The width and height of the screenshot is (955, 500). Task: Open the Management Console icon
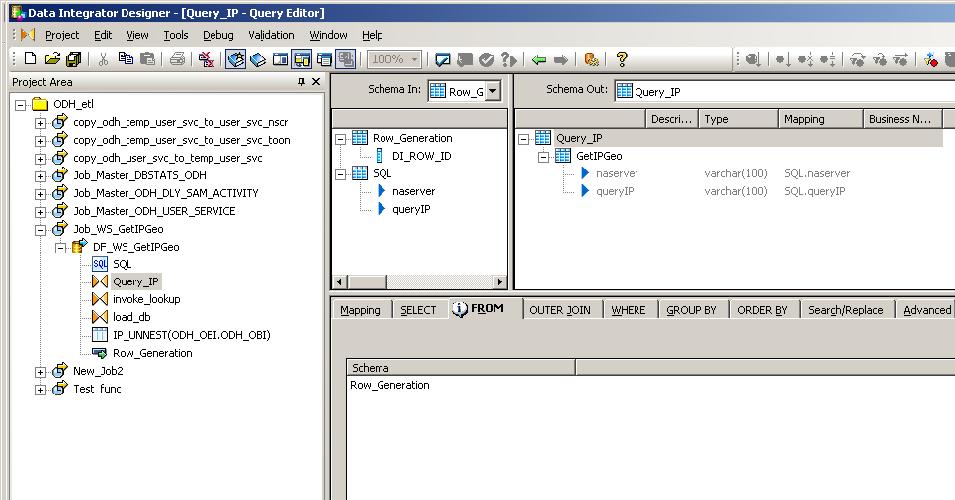(x=591, y=59)
